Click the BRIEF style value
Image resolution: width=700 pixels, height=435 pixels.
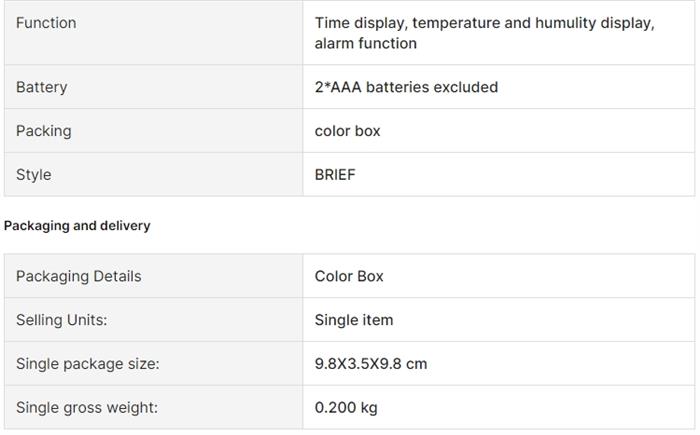(x=335, y=174)
